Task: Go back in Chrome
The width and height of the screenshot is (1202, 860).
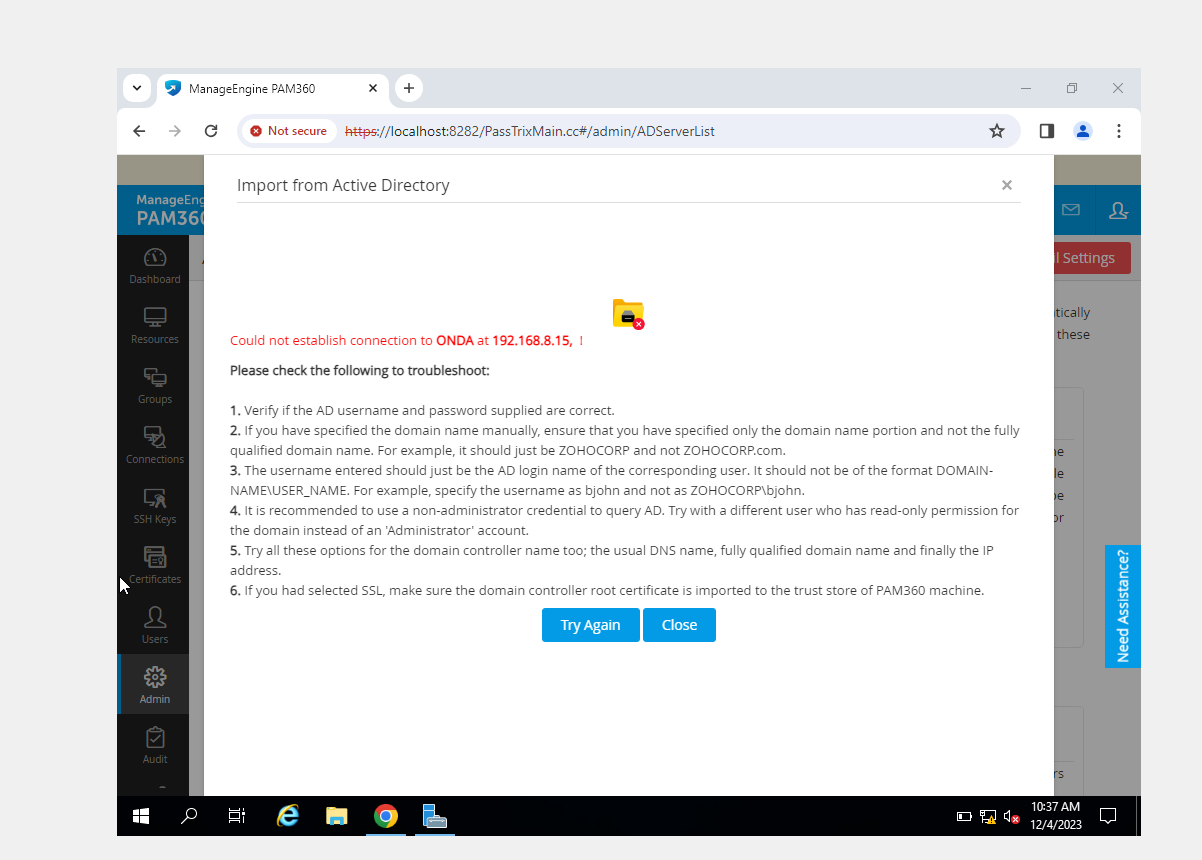Action: [139, 131]
